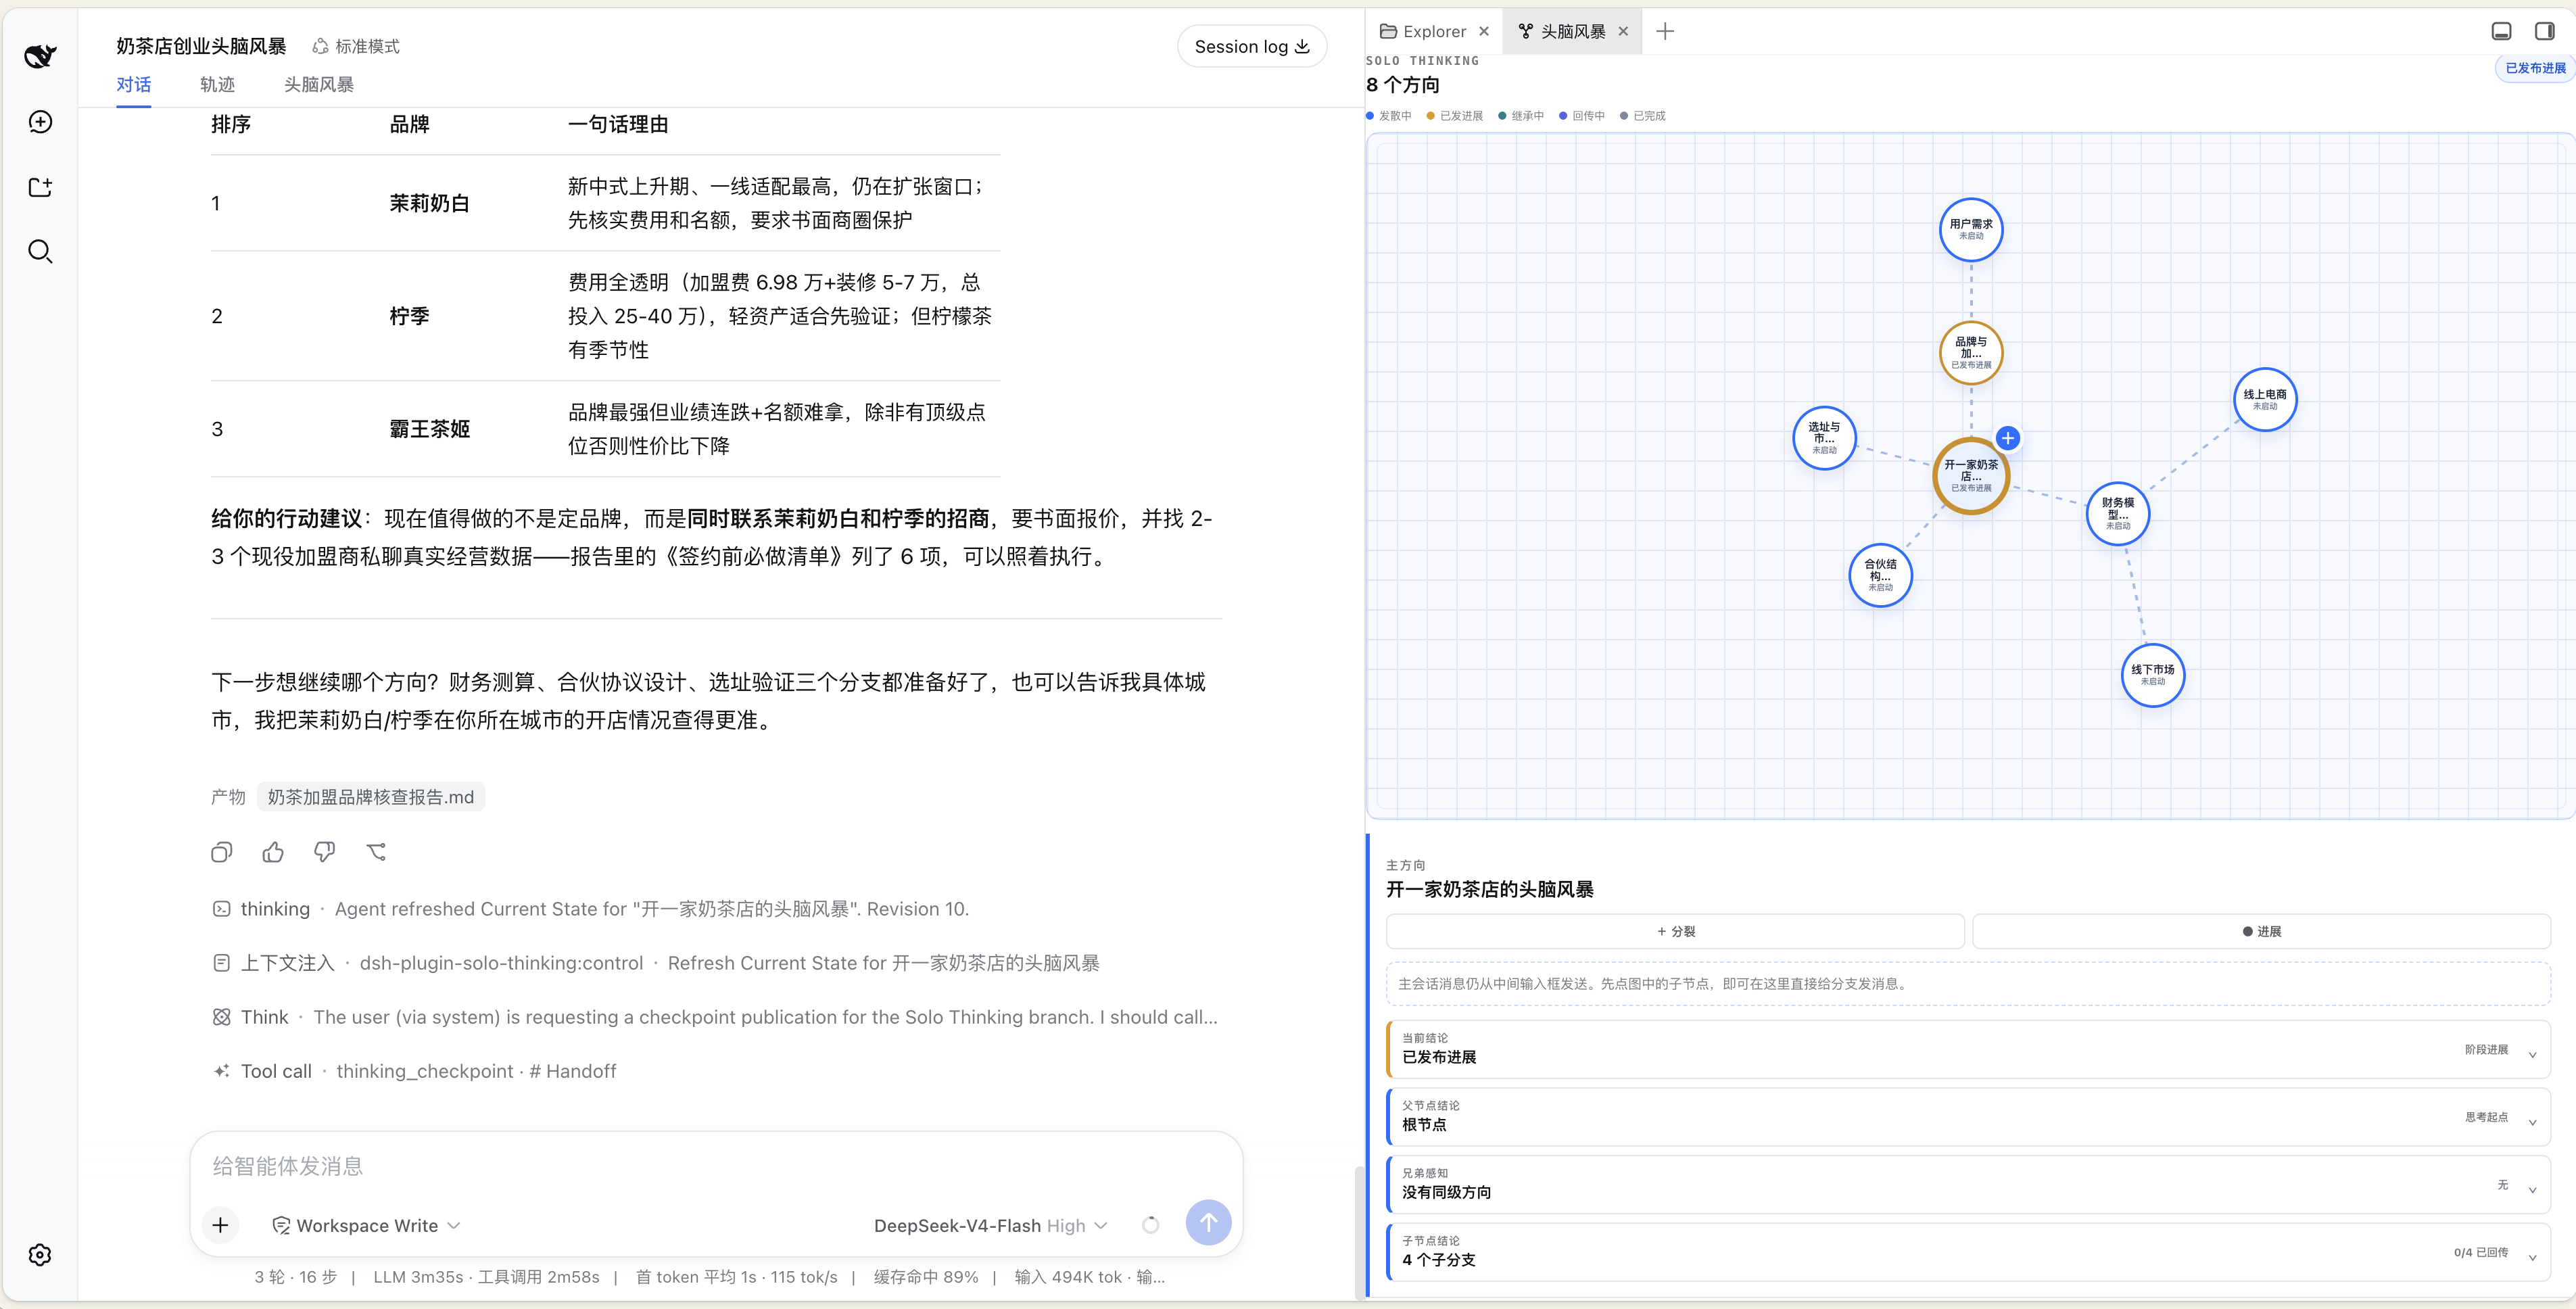Expand the 当前结论 已发布进展 row
Screen dimensions: 2576x1309
(1969, 1049)
